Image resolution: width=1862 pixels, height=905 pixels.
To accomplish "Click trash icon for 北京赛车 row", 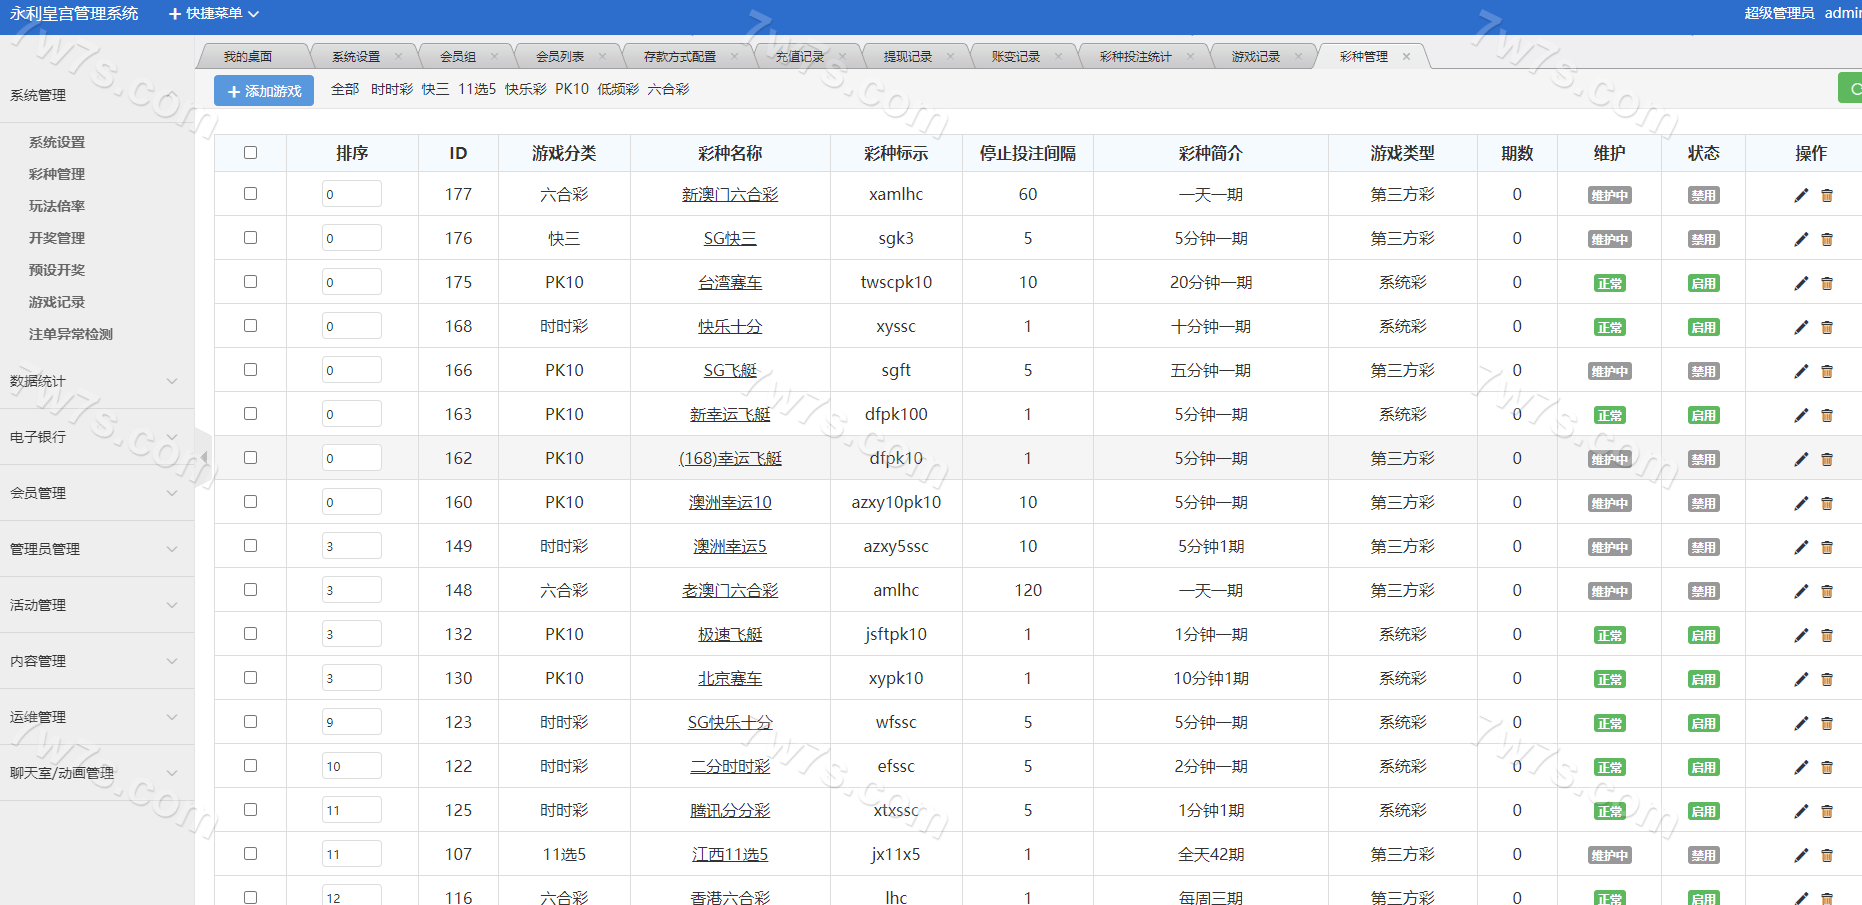I will click(1827, 679).
